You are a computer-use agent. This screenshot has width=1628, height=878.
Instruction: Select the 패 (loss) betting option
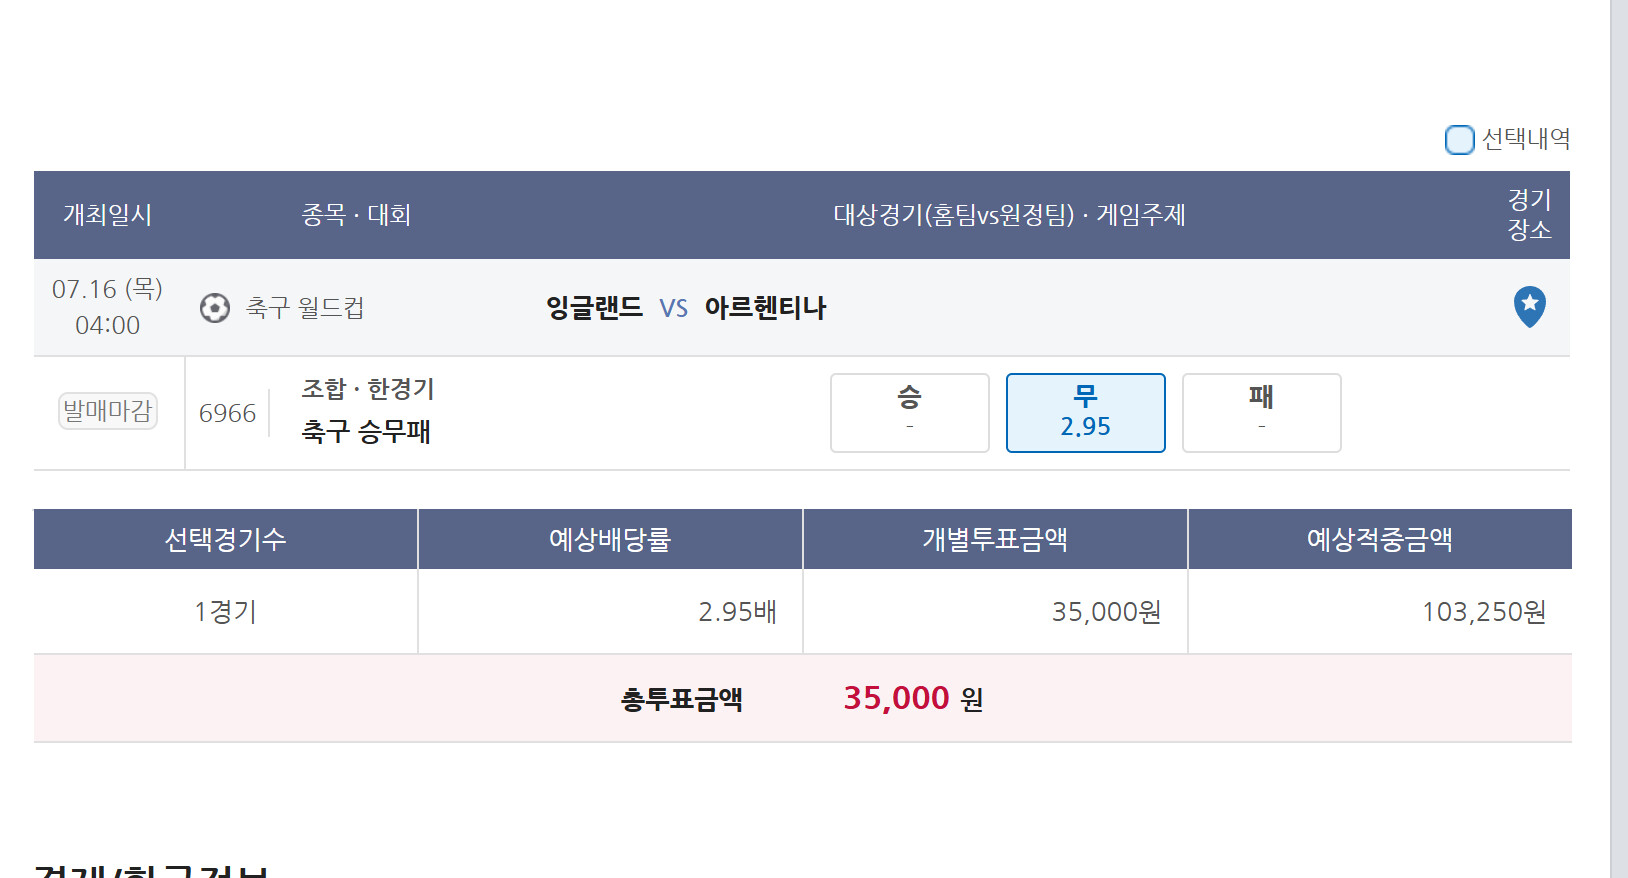(1261, 413)
